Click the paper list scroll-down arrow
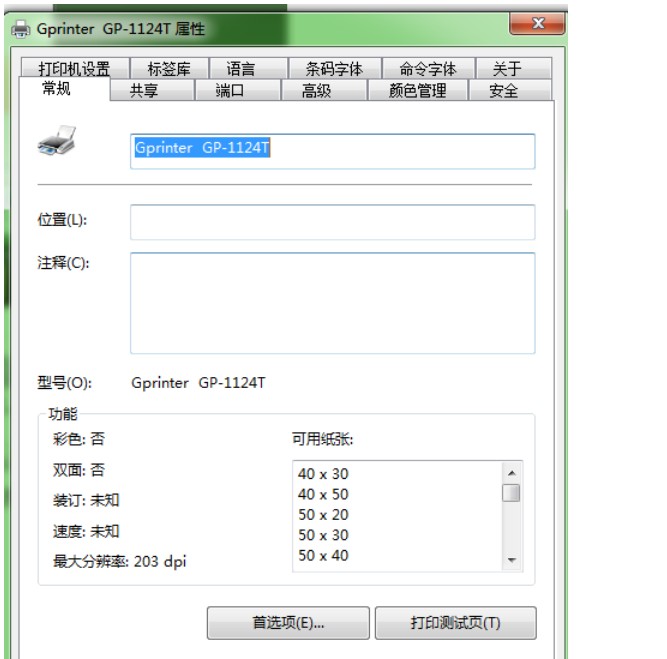 (512, 560)
